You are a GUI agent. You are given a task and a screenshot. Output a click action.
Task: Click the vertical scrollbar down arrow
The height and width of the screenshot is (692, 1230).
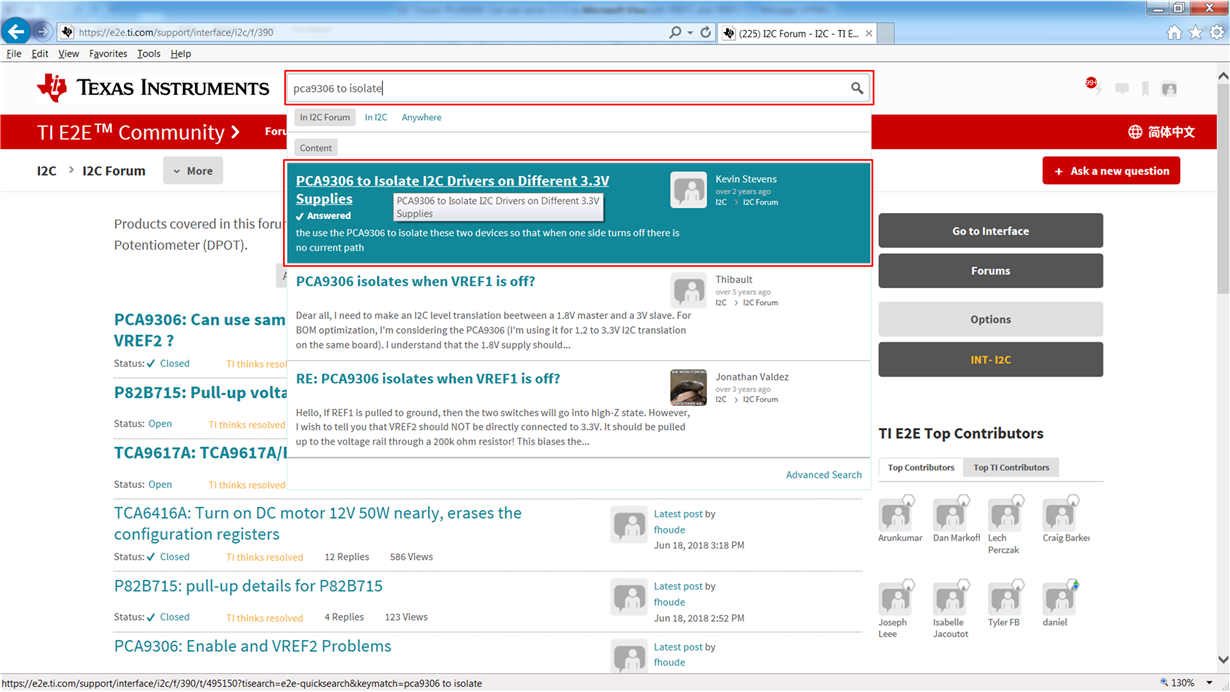(x=1223, y=660)
